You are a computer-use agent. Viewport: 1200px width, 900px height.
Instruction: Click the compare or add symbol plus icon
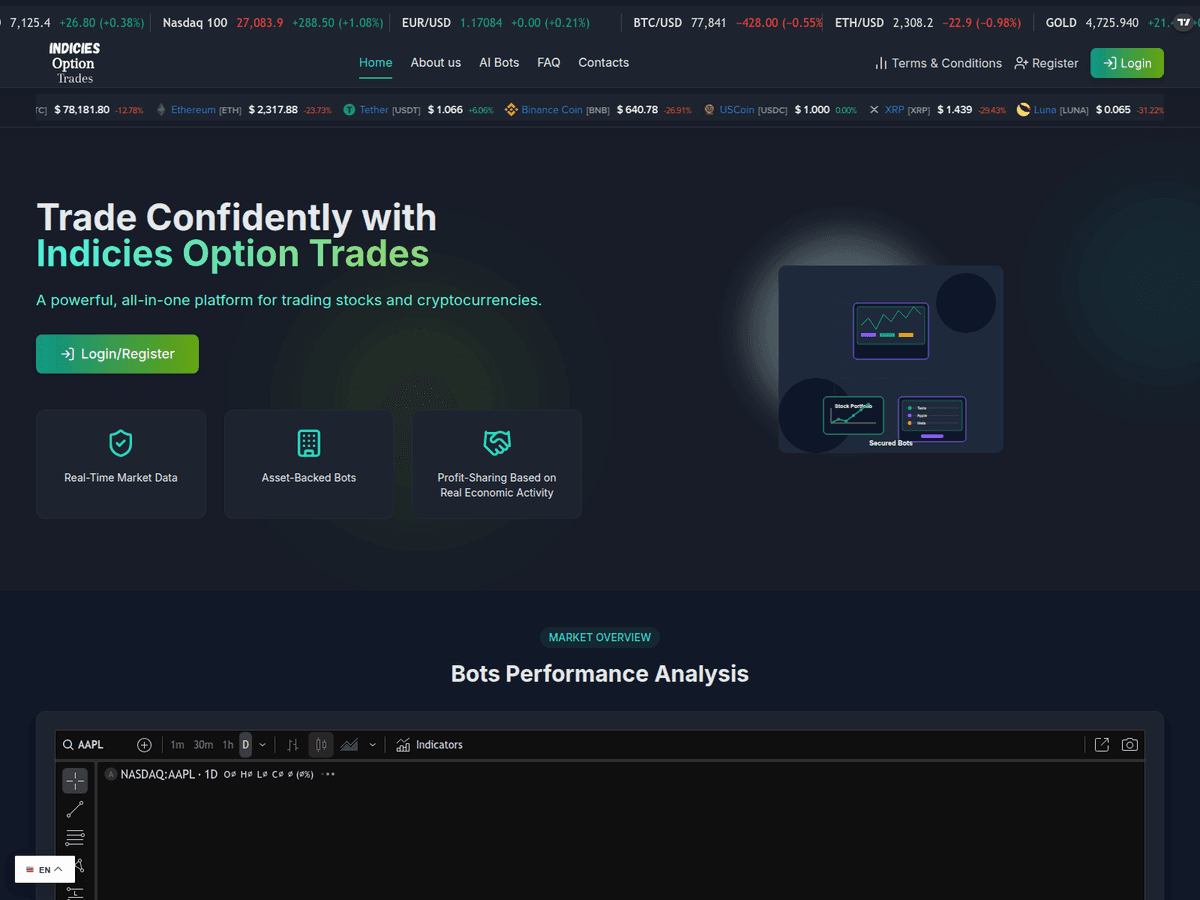pos(144,745)
